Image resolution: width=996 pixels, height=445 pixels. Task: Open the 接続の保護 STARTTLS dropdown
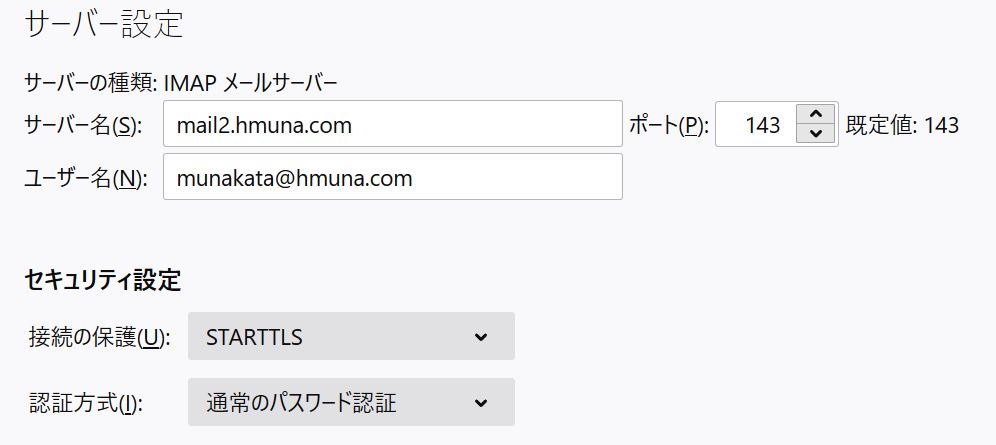click(351, 337)
